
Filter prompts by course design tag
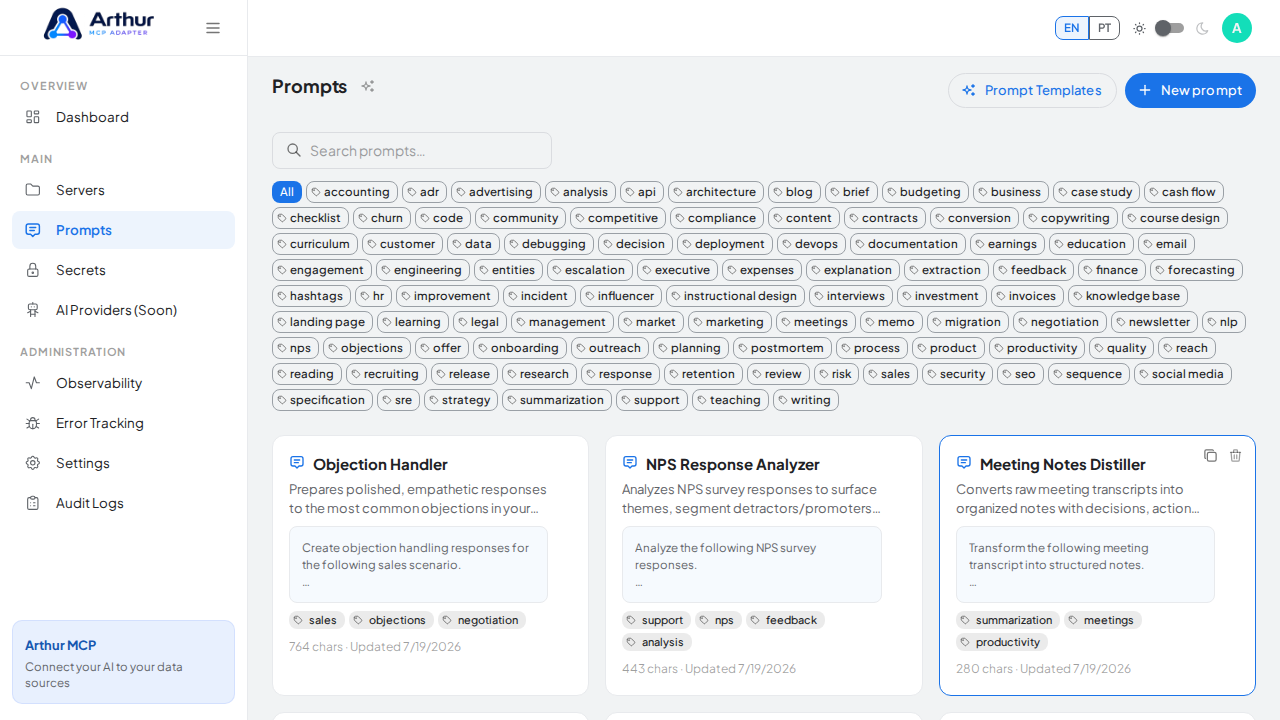(1175, 218)
